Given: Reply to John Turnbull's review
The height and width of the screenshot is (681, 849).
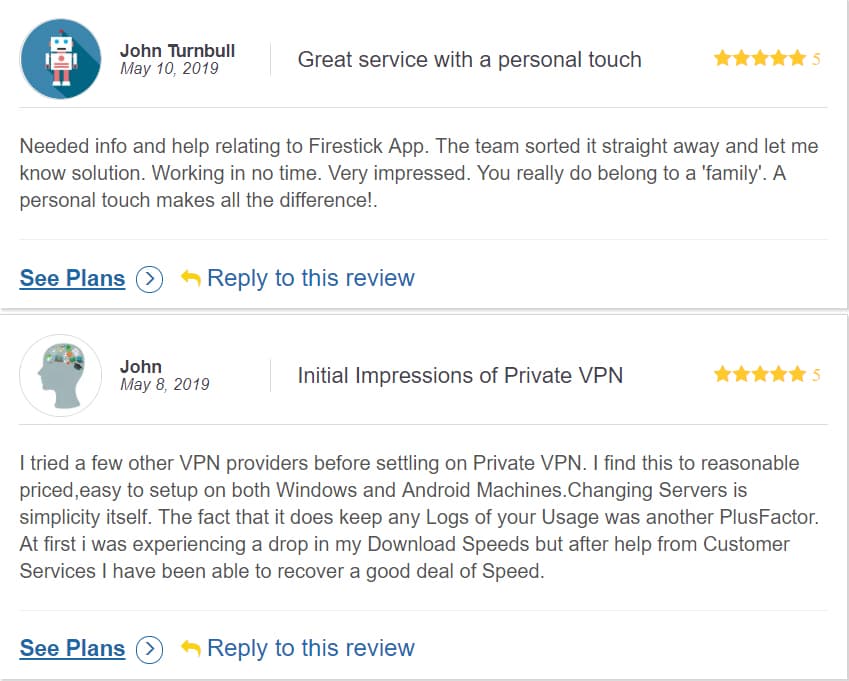Looking at the screenshot, I should coord(310,278).
